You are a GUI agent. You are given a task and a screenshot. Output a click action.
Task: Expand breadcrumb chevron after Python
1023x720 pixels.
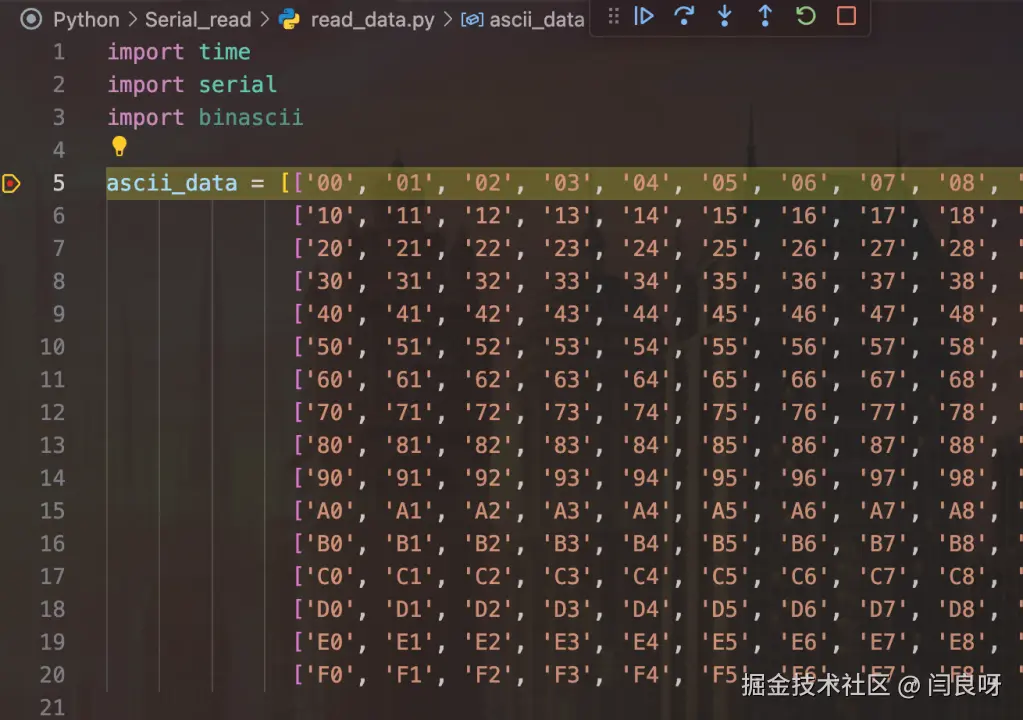pos(132,20)
